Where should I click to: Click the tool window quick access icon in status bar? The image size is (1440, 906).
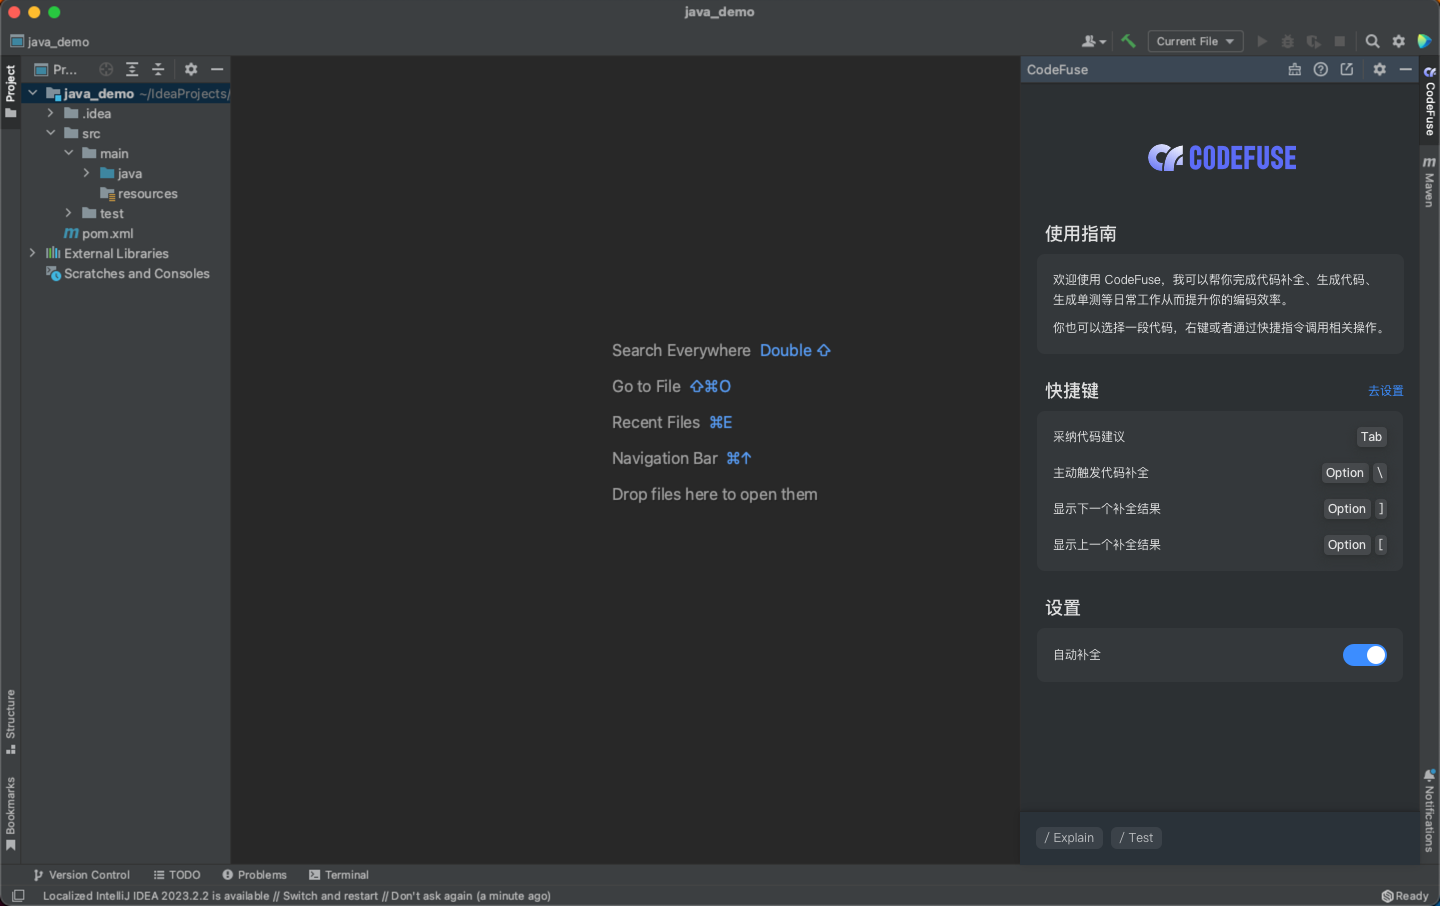[x=18, y=896]
